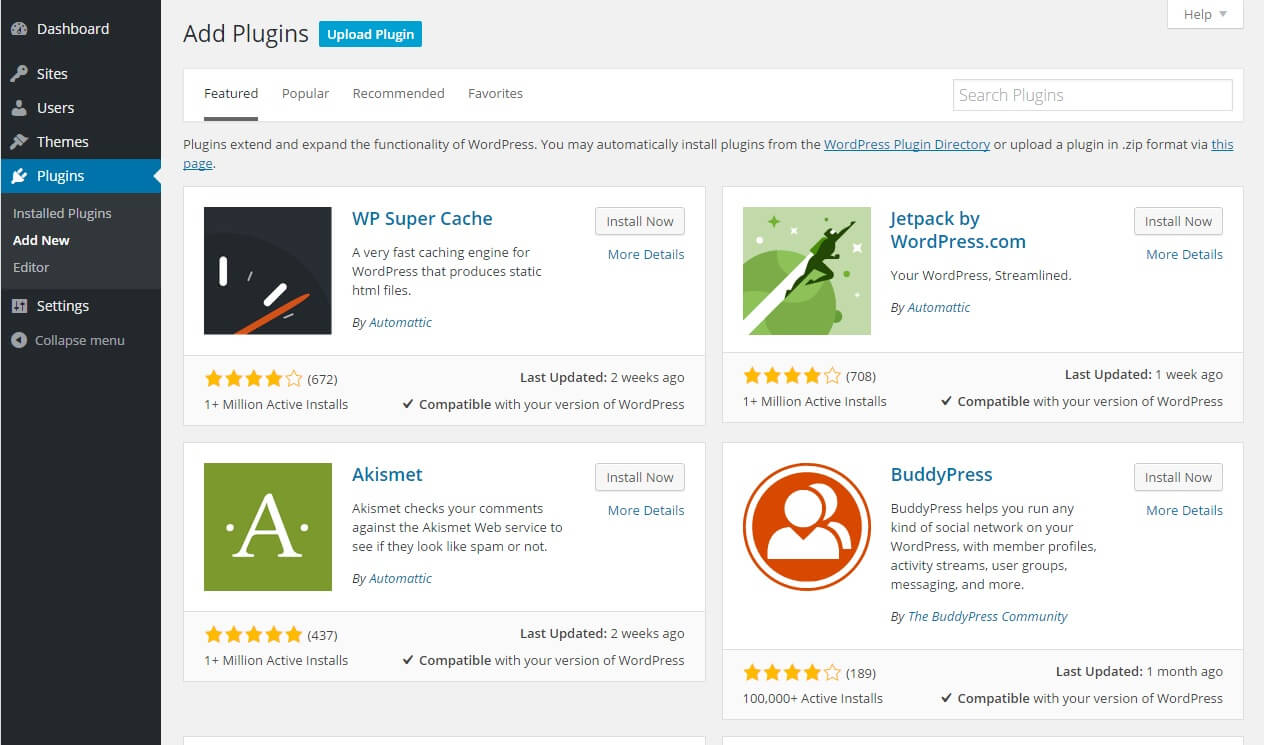Open the WP Super Cache plugin thumbnail
The width and height of the screenshot is (1264, 745).
pyautogui.click(x=267, y=270)
